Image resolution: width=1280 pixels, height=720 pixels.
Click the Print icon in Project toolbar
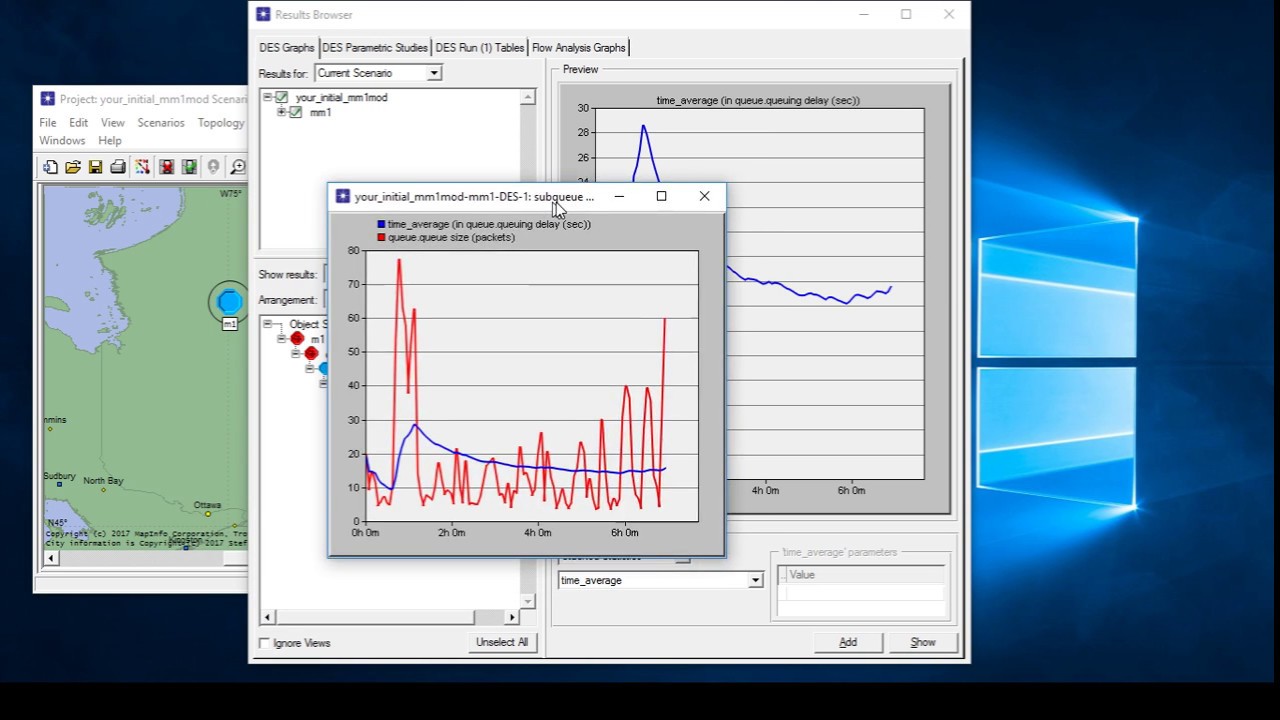[x=118, y=167]
